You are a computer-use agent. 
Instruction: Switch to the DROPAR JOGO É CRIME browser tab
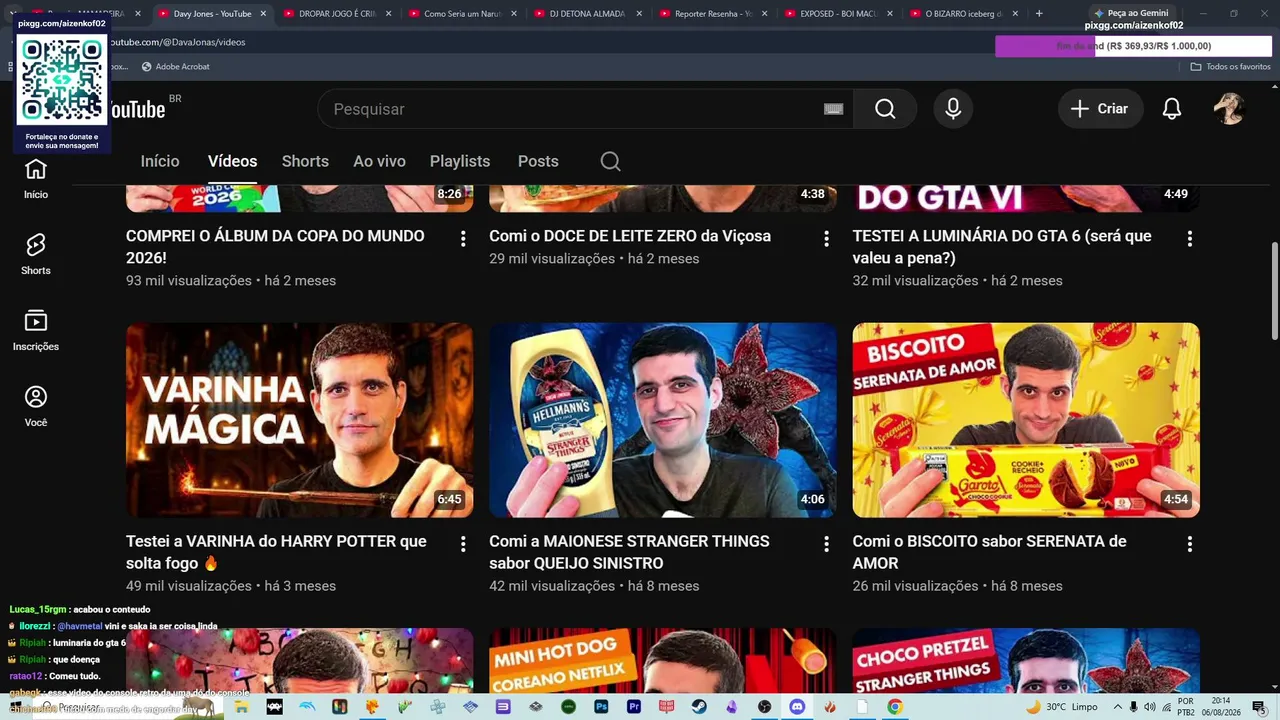click(337, 14)
